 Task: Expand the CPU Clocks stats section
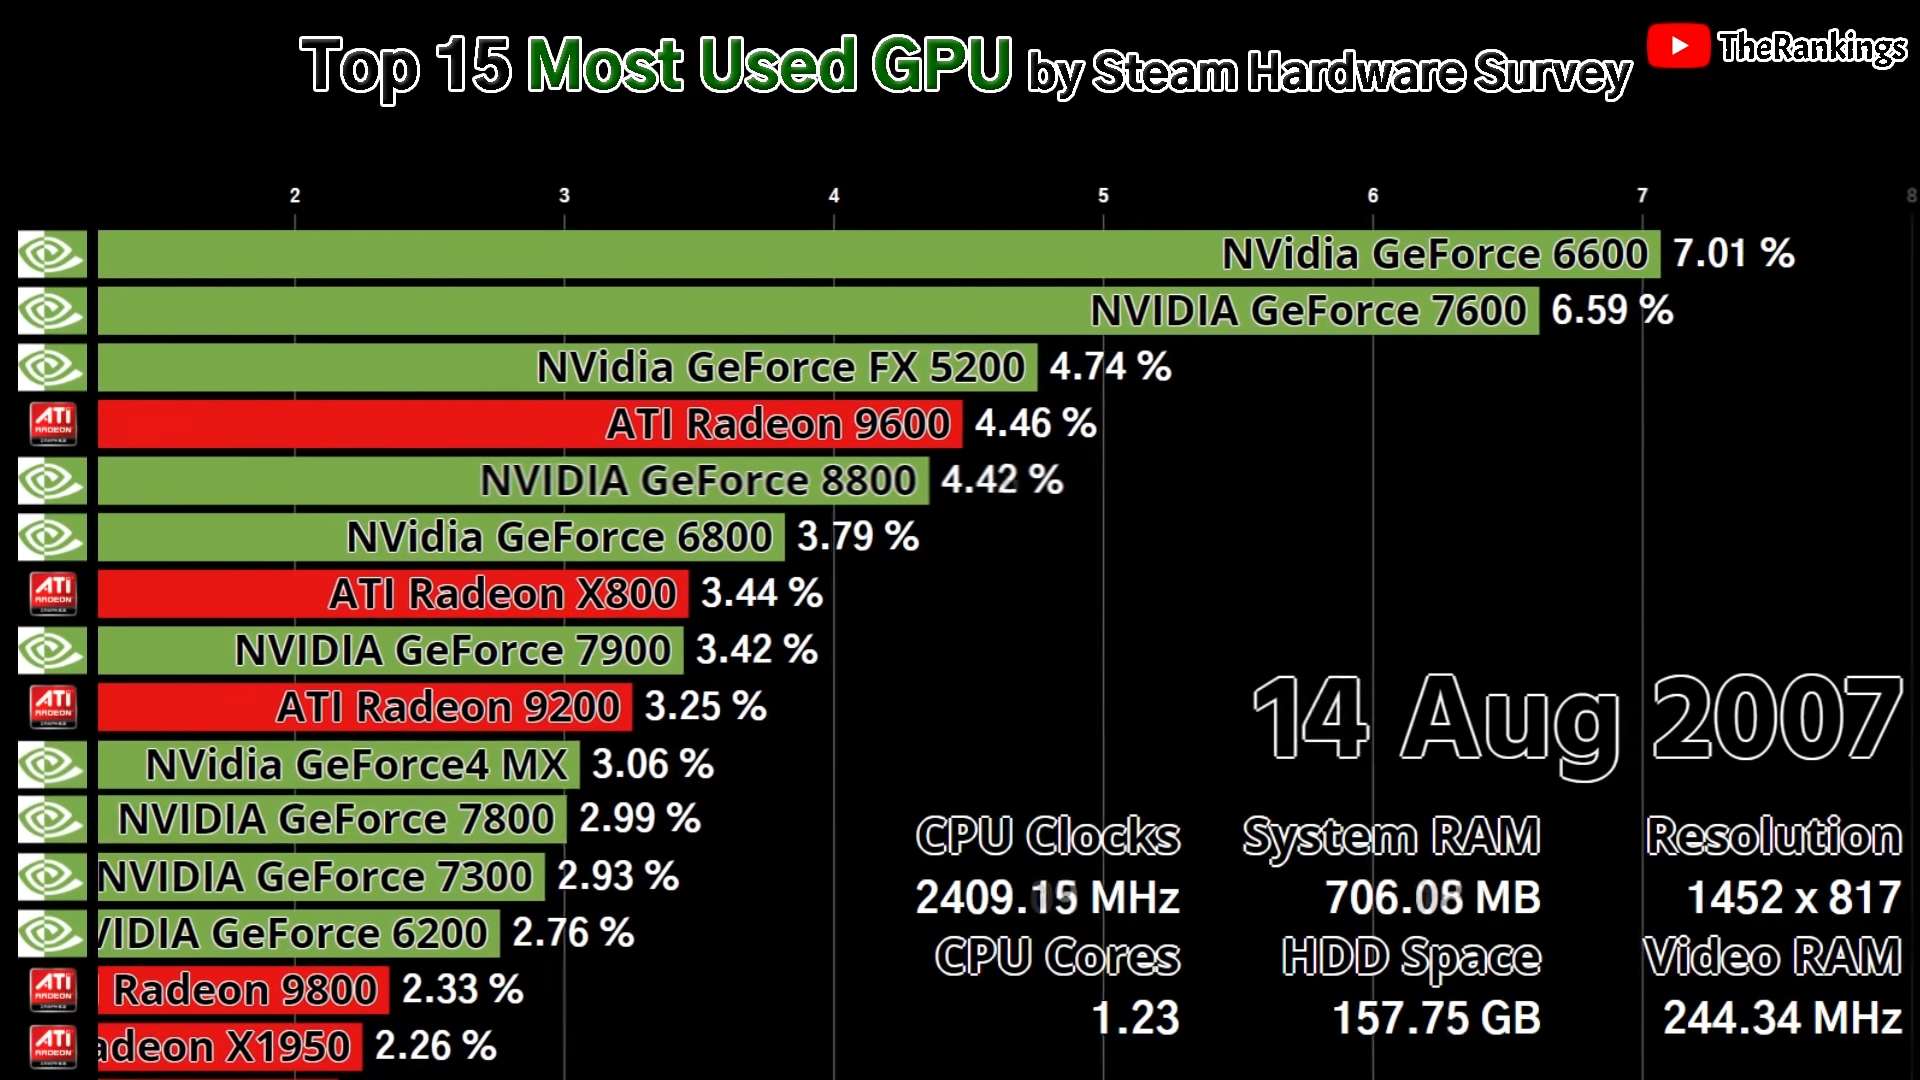(1048, 835)
